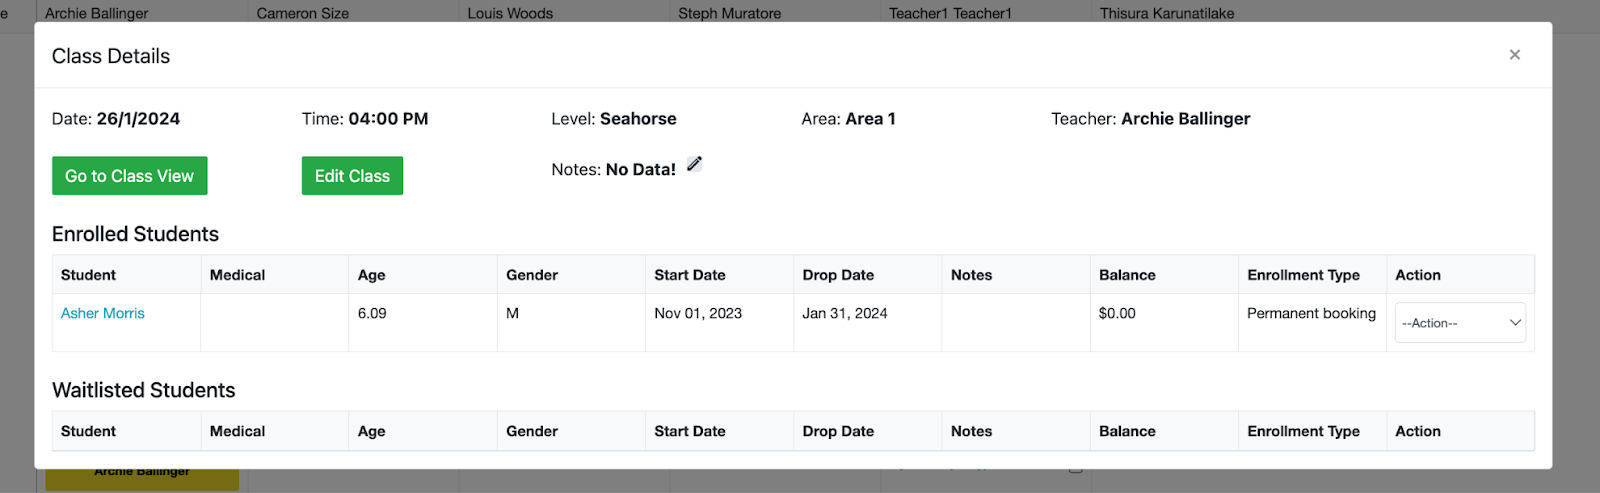This screenshot has width=1600, height=493.
Task: Click Waitlisted Students Notes column header
Action: [971, 431]
